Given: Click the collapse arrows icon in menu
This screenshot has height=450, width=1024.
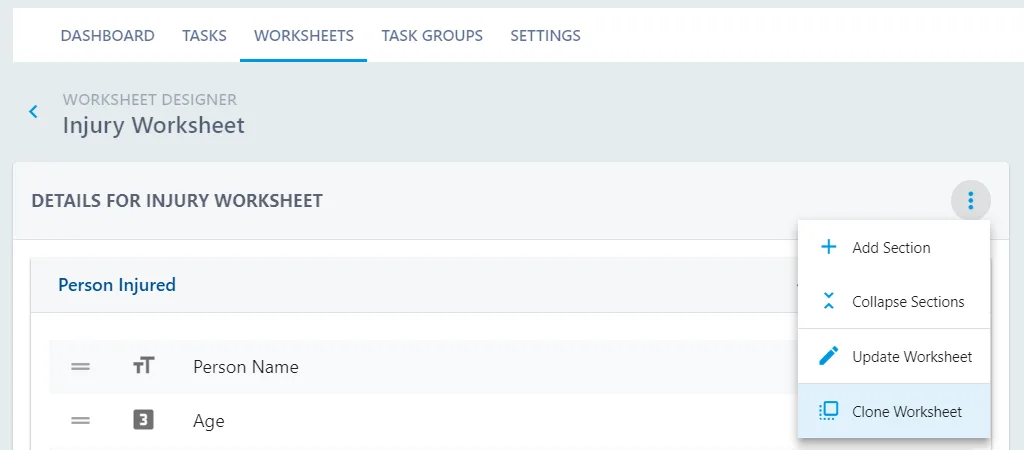Looking at the screenshot, I should (x=828, y=301).
